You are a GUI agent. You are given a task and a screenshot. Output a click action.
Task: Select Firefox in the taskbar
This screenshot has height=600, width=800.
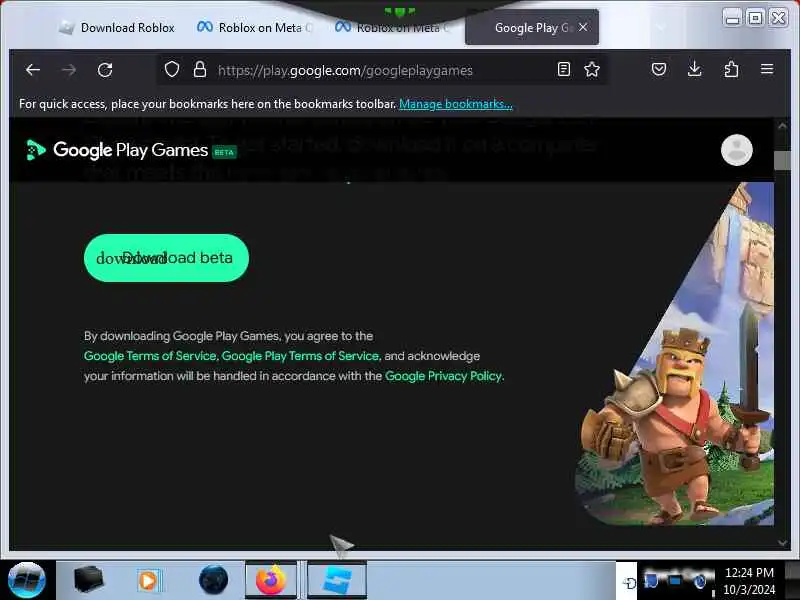click(271, 580)
